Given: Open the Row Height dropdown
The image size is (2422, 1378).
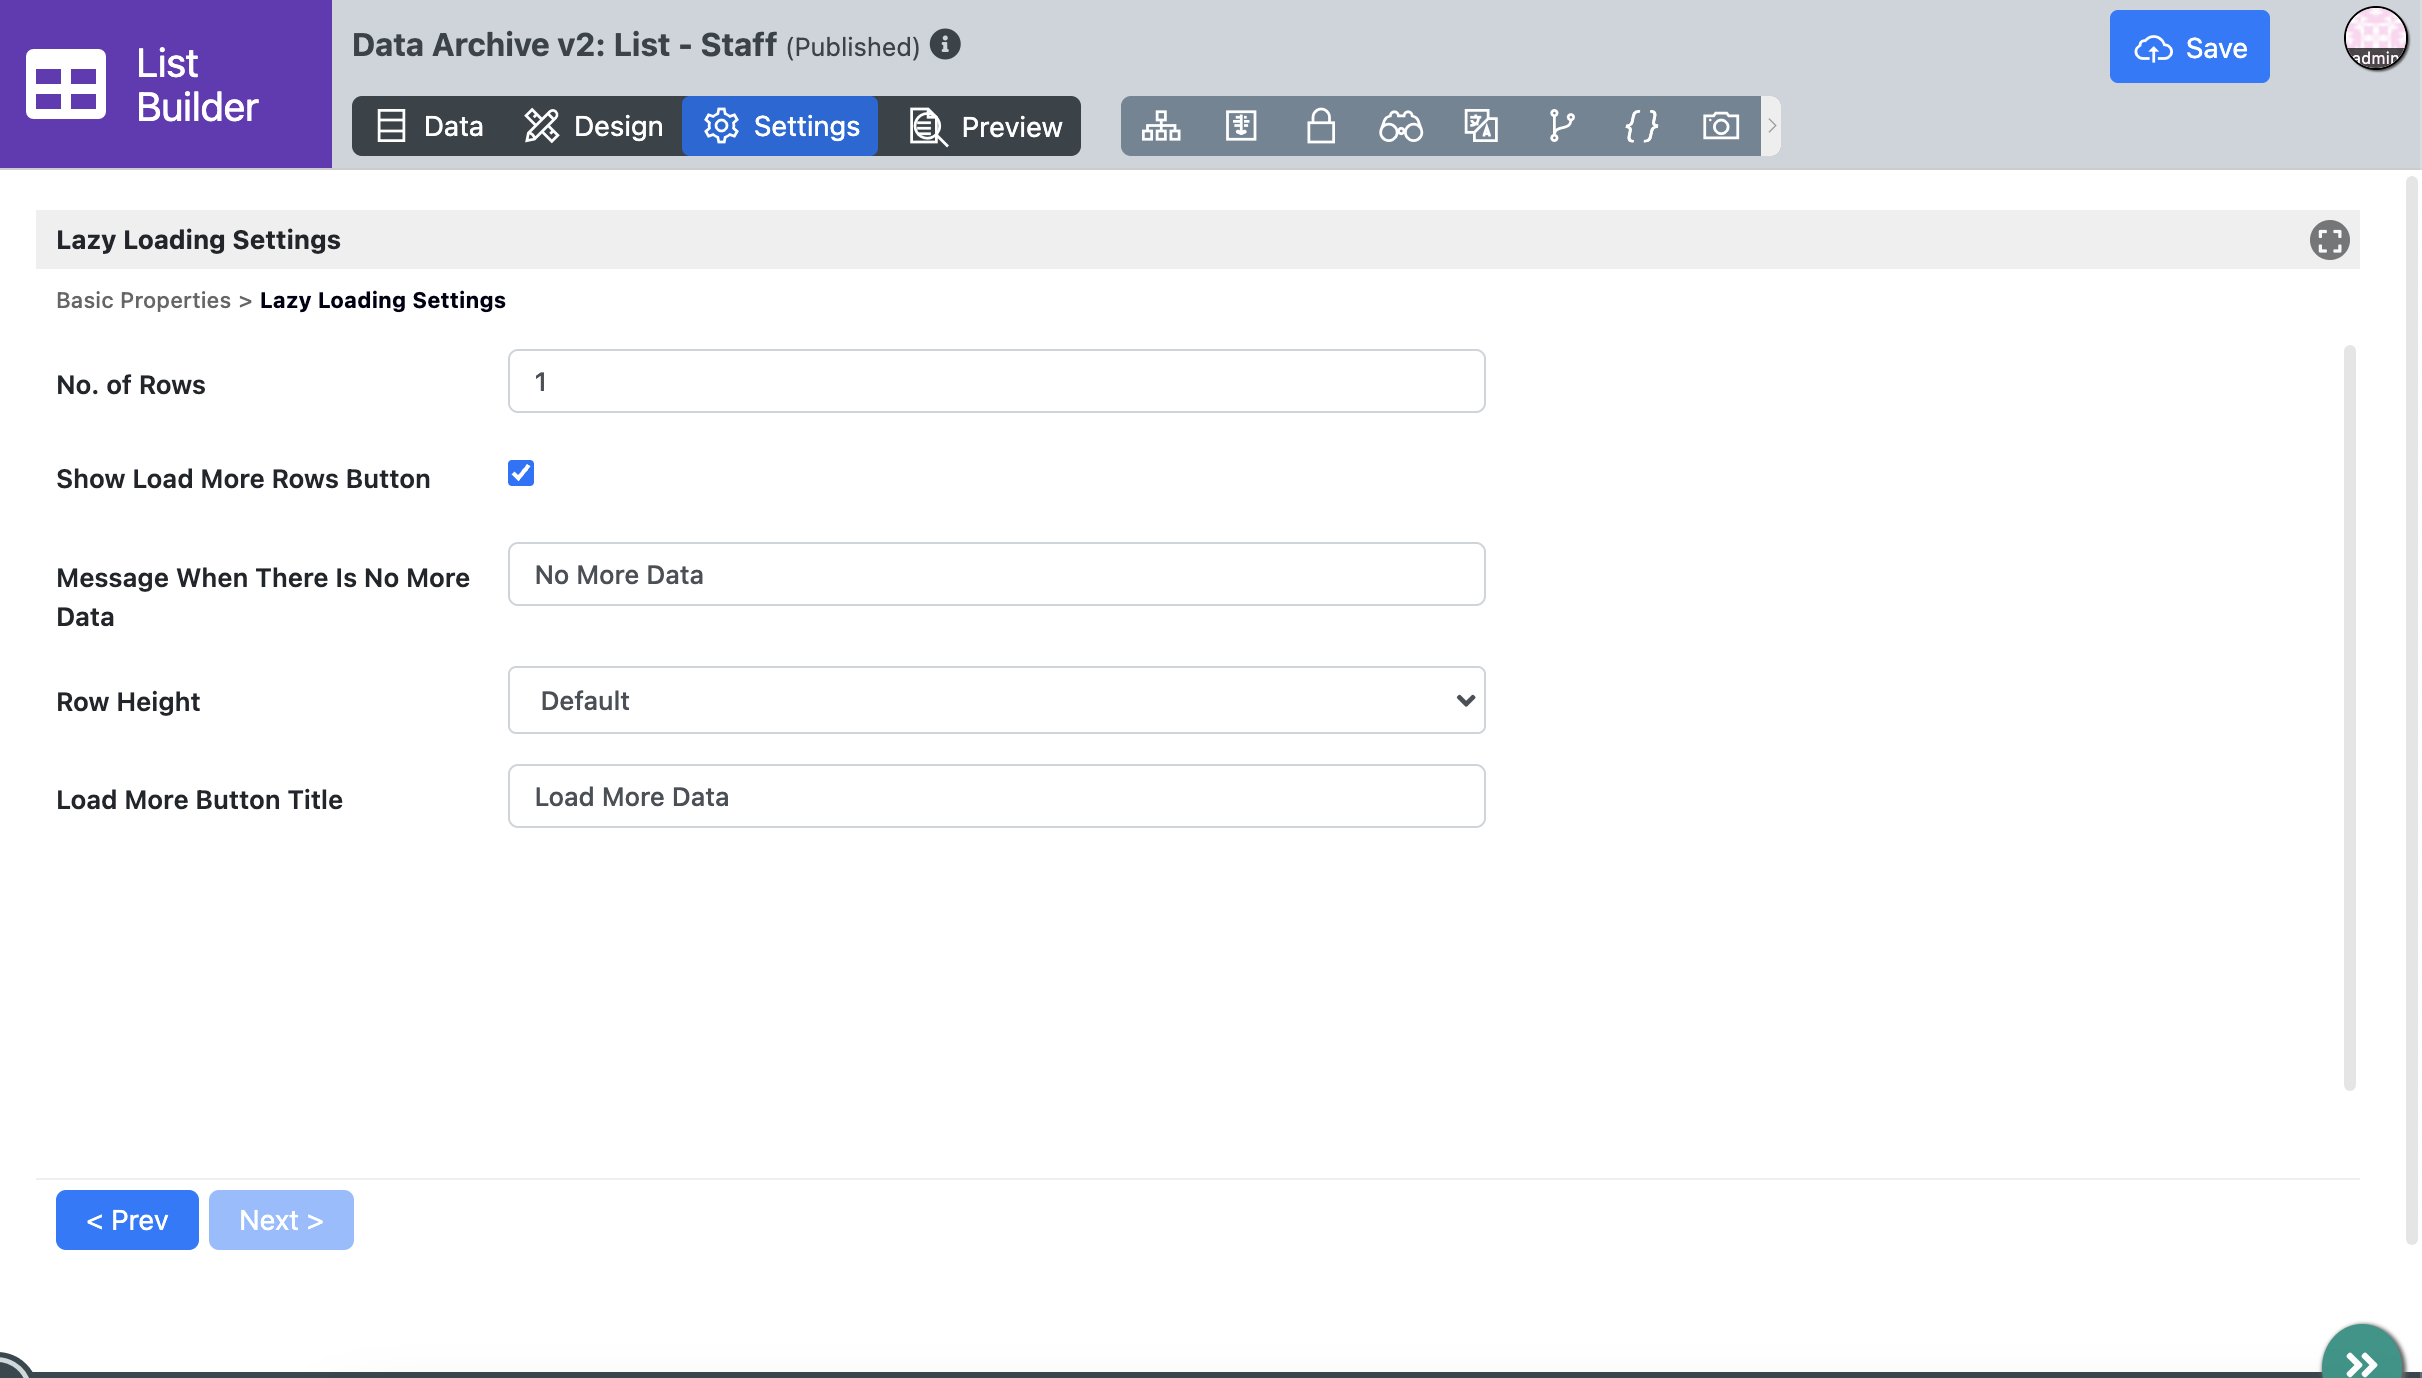Looking at the screenshot, I should 996,700.
